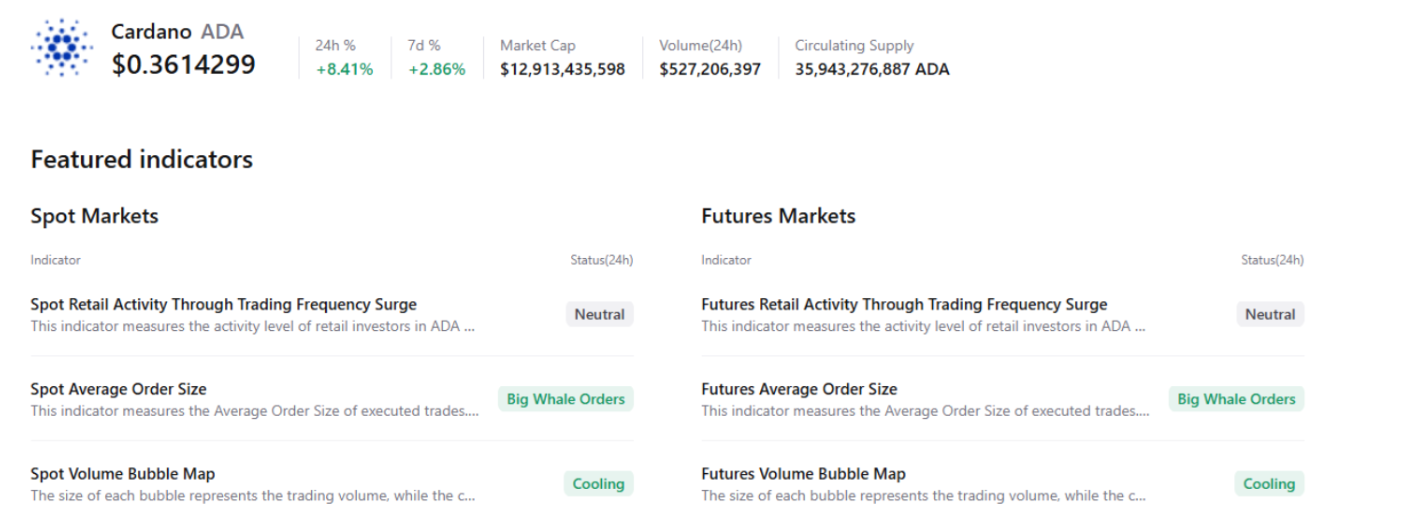Screen dimensions: 1406x523
Task: Open the Futures Volume Bubble Map indicator
Action: click(x=803, y=474)
